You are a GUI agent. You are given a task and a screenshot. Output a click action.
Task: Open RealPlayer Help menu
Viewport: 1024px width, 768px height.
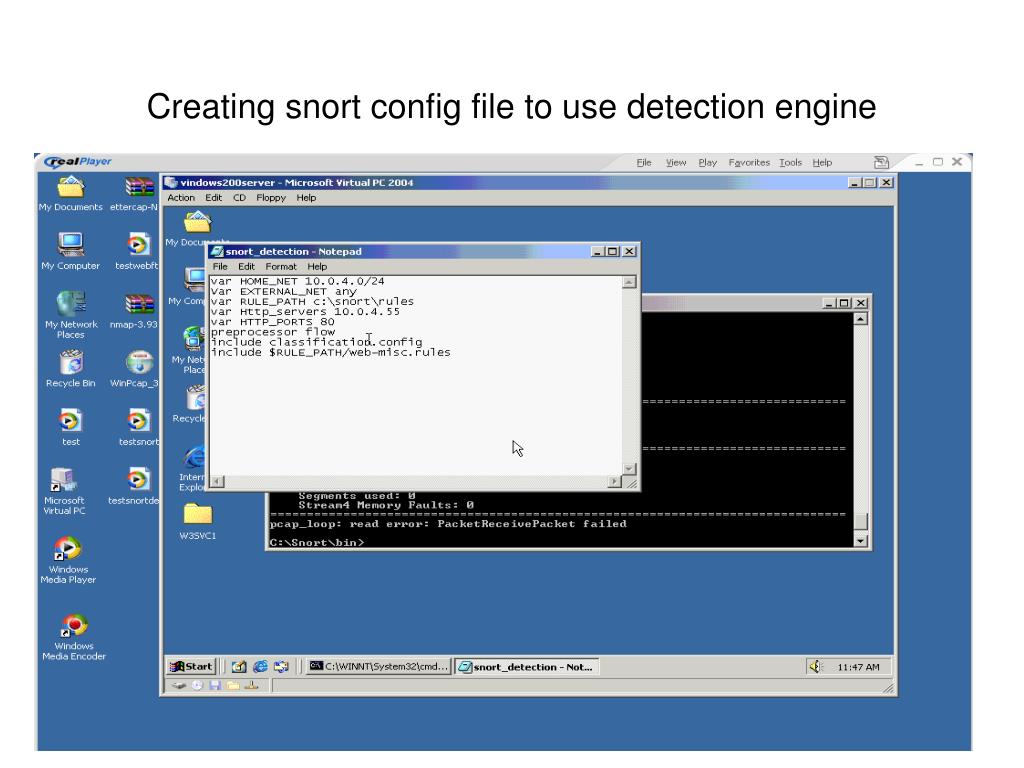coord(822,163)
